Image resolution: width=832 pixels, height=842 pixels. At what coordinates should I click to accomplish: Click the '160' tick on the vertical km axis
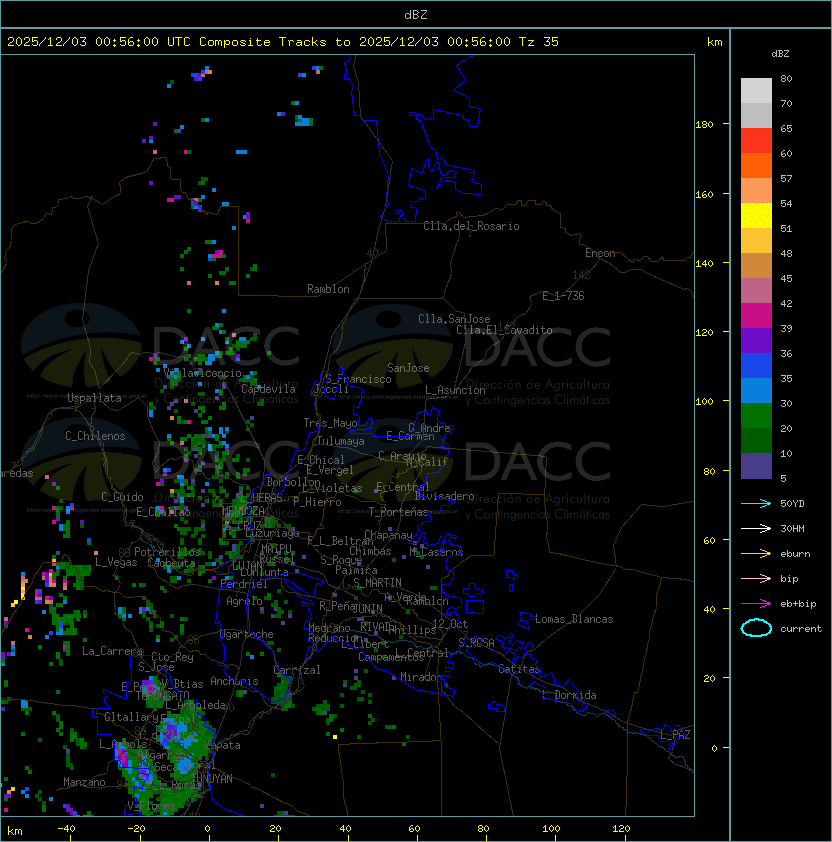(x=704, y=194)
